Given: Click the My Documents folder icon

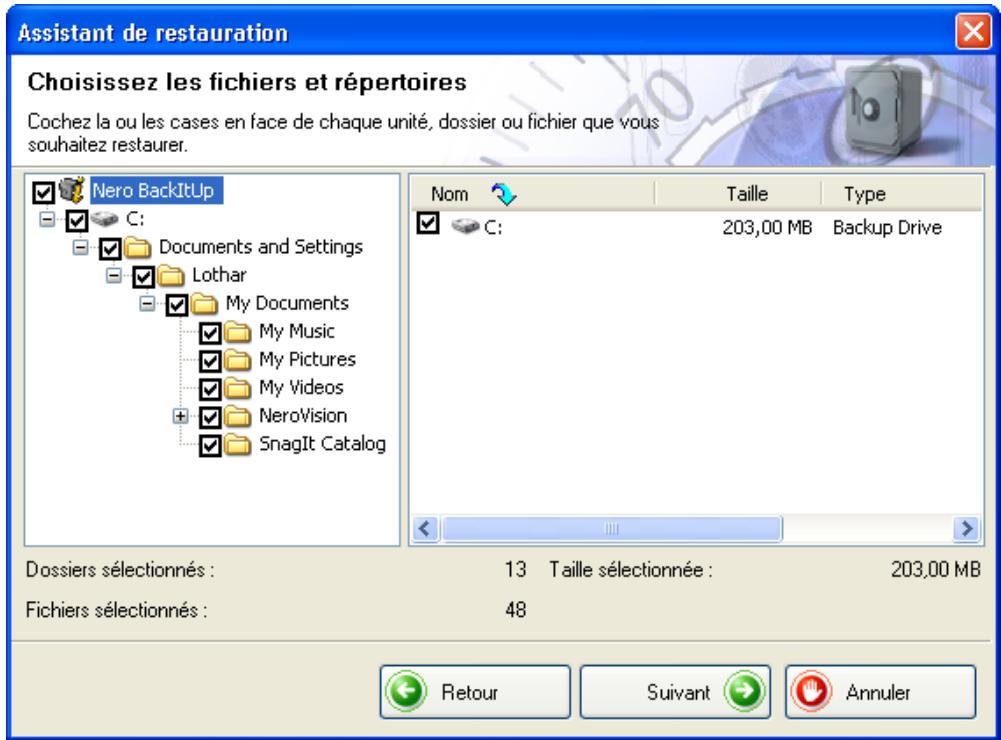Looking at the screenshot, I should pyautogui.click(x=204, y=303).
